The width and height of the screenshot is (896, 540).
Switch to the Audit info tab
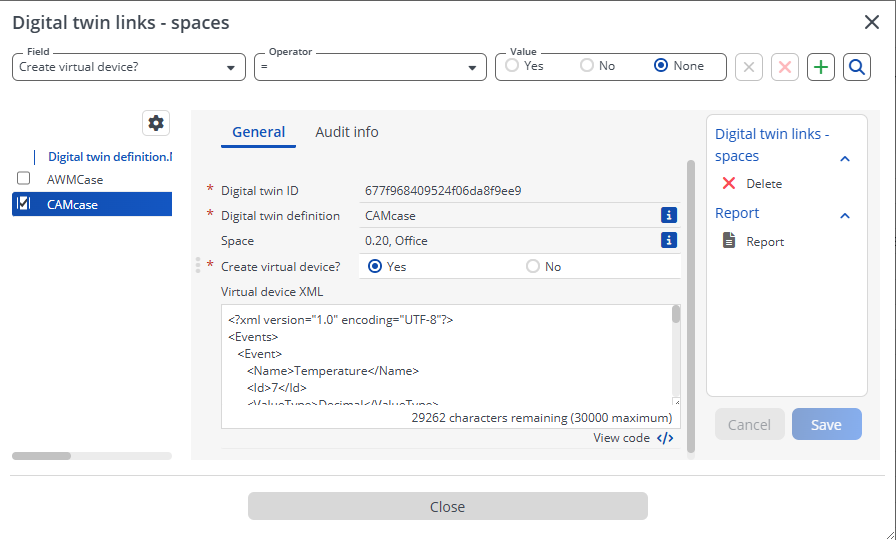pyautogui.click(x=347, y=132)
